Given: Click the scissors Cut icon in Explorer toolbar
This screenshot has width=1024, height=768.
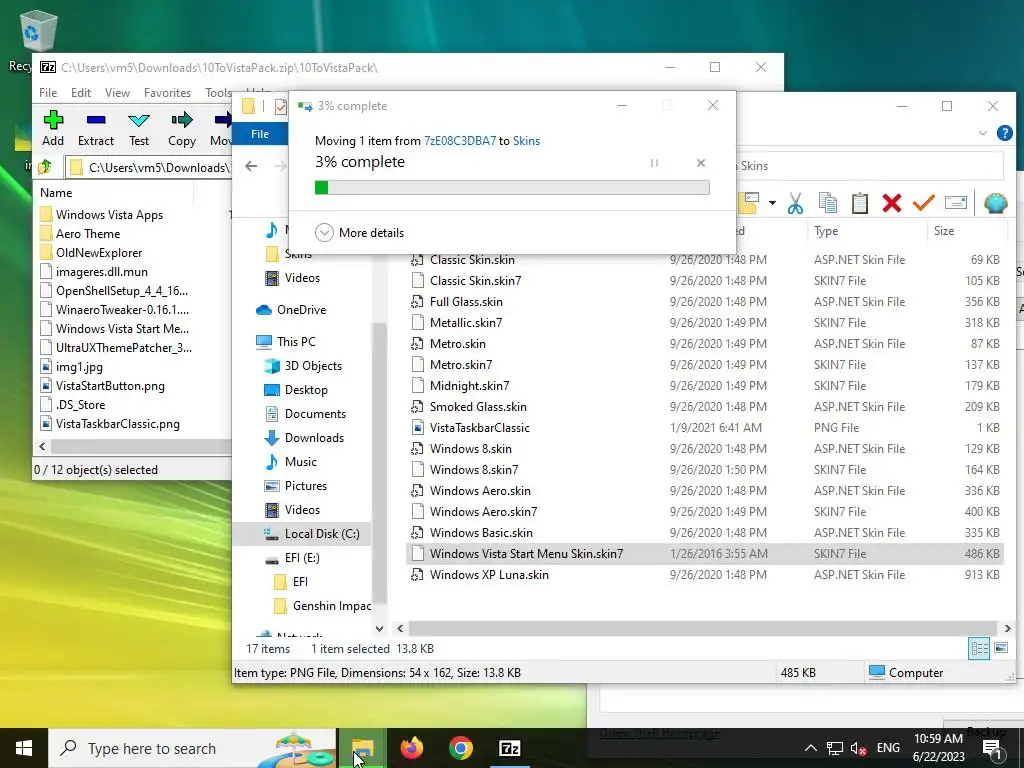Looking at the screenshot, I should click(x=795, y=203).
